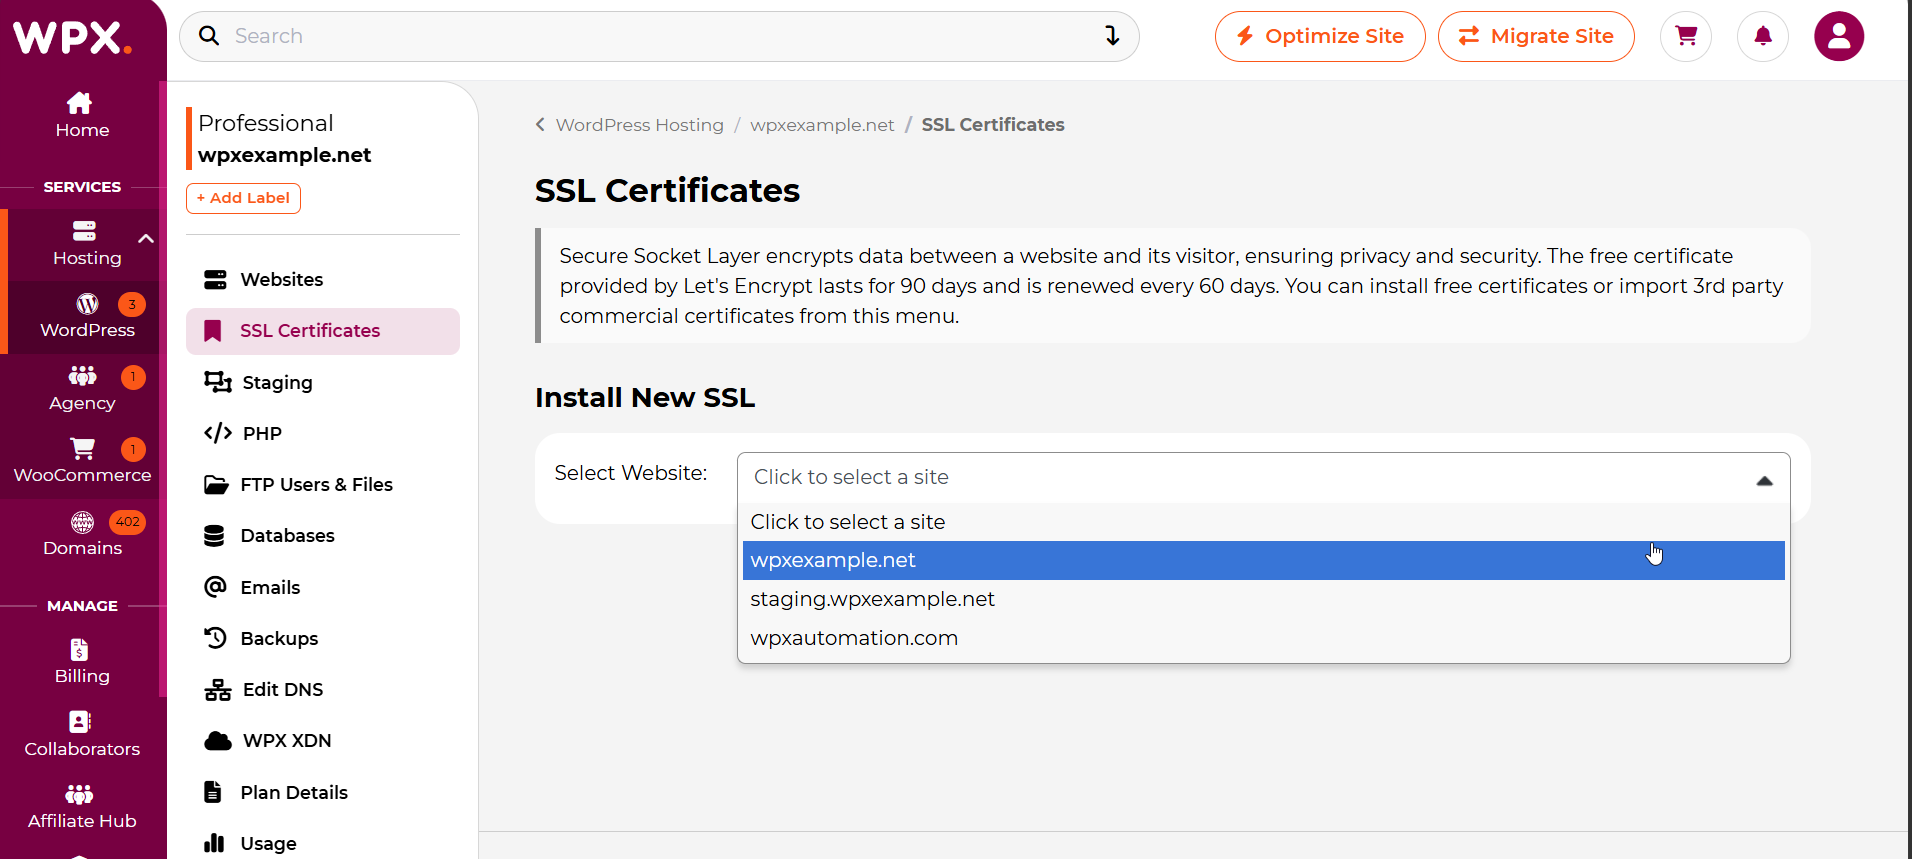Open Collaborators in the sidebar
Viewport: 1912px width, 859px height.
click(x=82, y=735)
